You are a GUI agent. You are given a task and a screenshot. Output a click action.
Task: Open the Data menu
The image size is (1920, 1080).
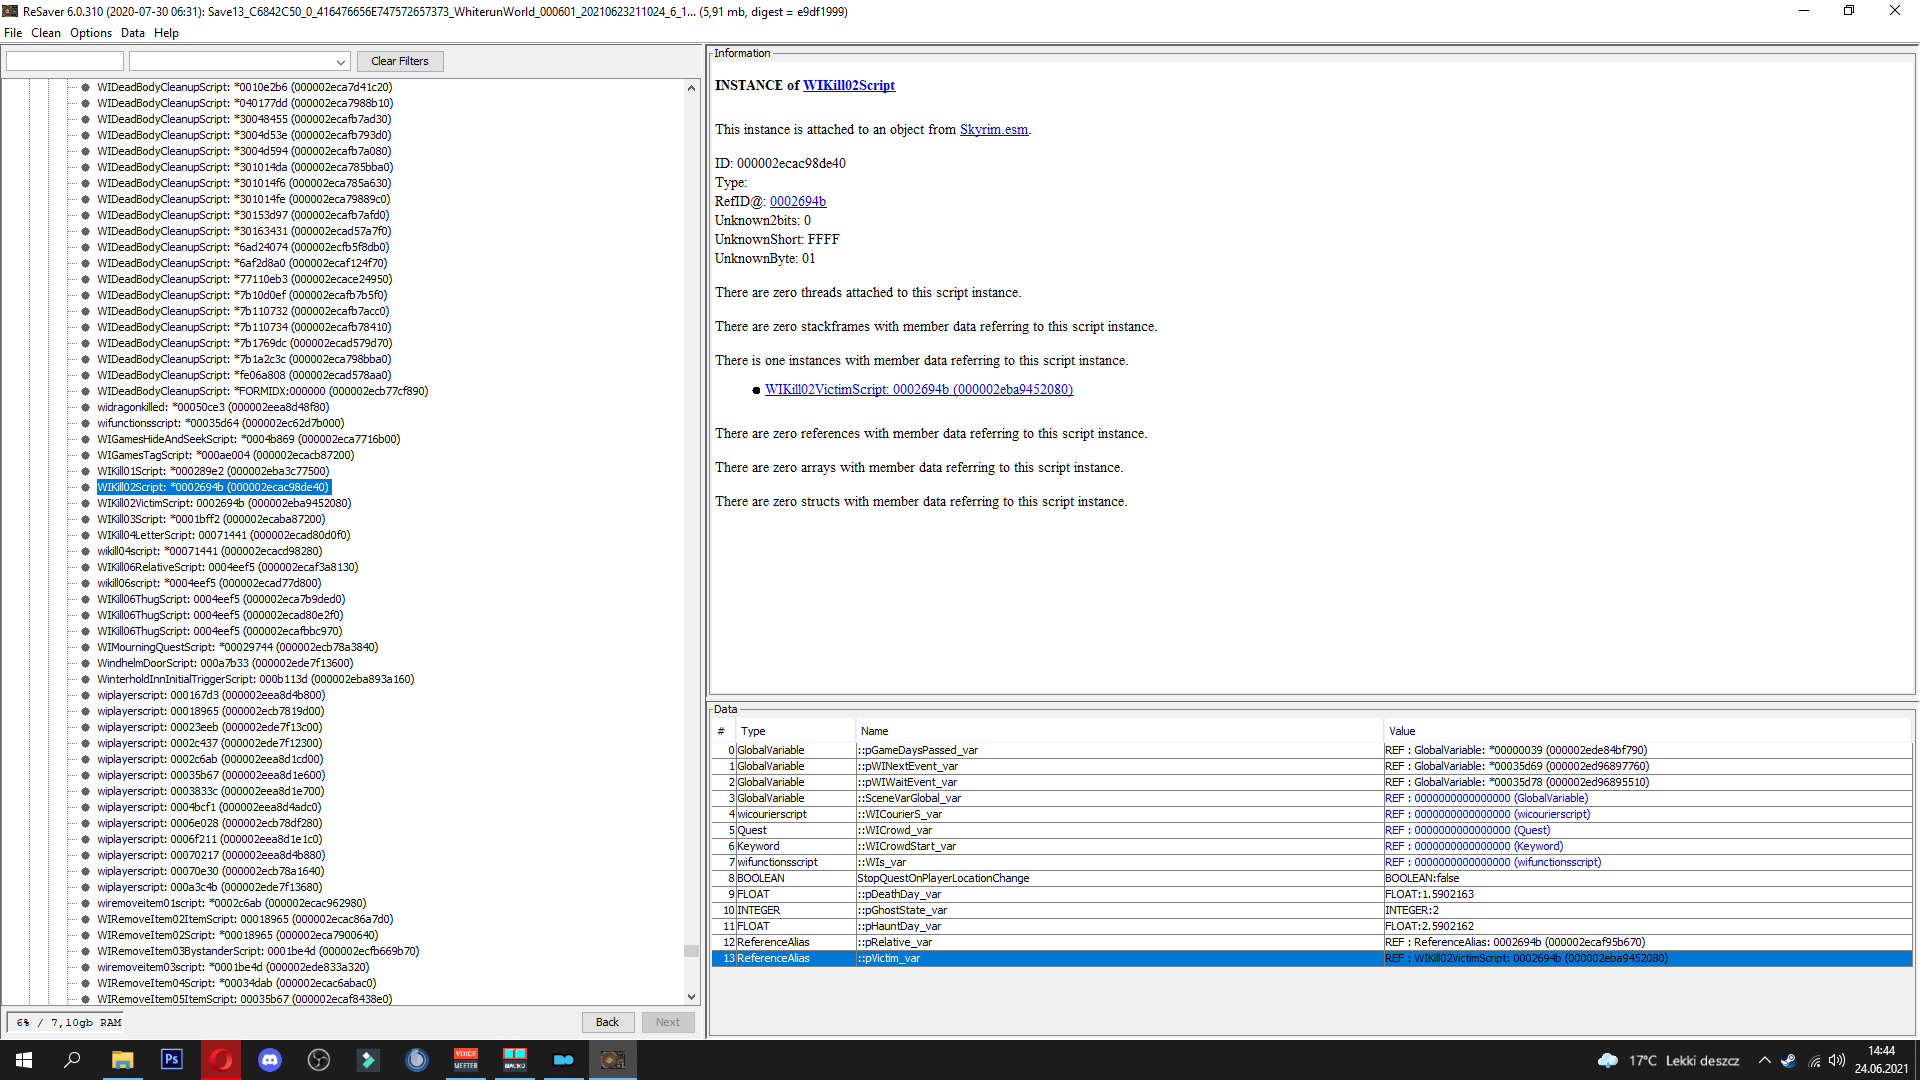click(133, 33)
